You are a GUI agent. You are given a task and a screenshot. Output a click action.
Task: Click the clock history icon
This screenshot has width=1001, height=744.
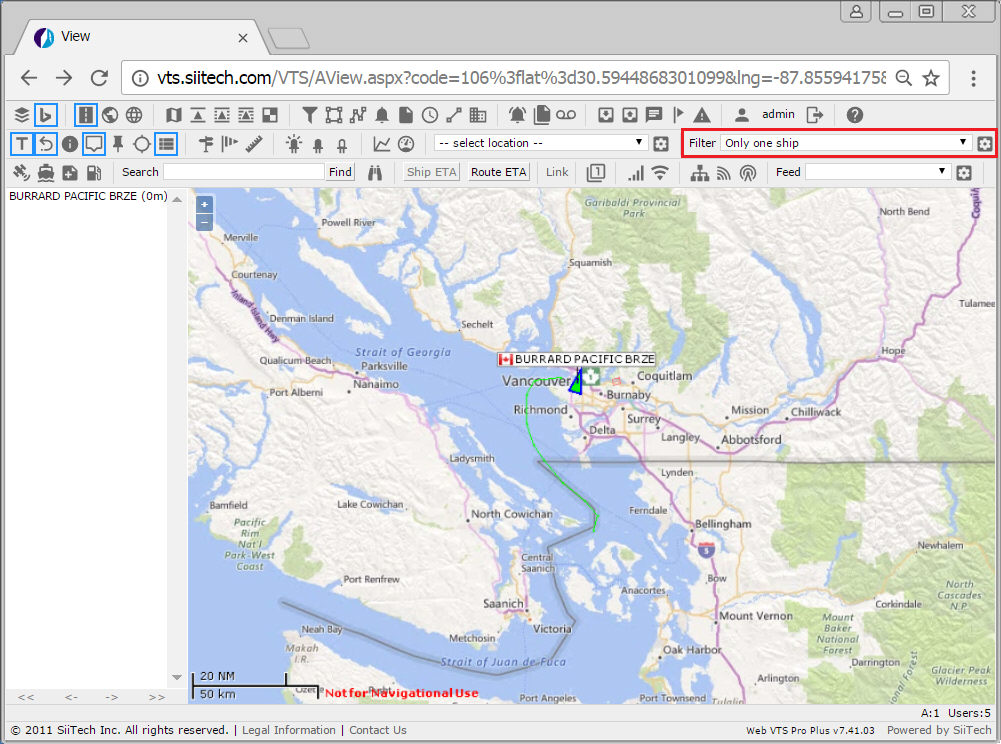click(430, 115)
